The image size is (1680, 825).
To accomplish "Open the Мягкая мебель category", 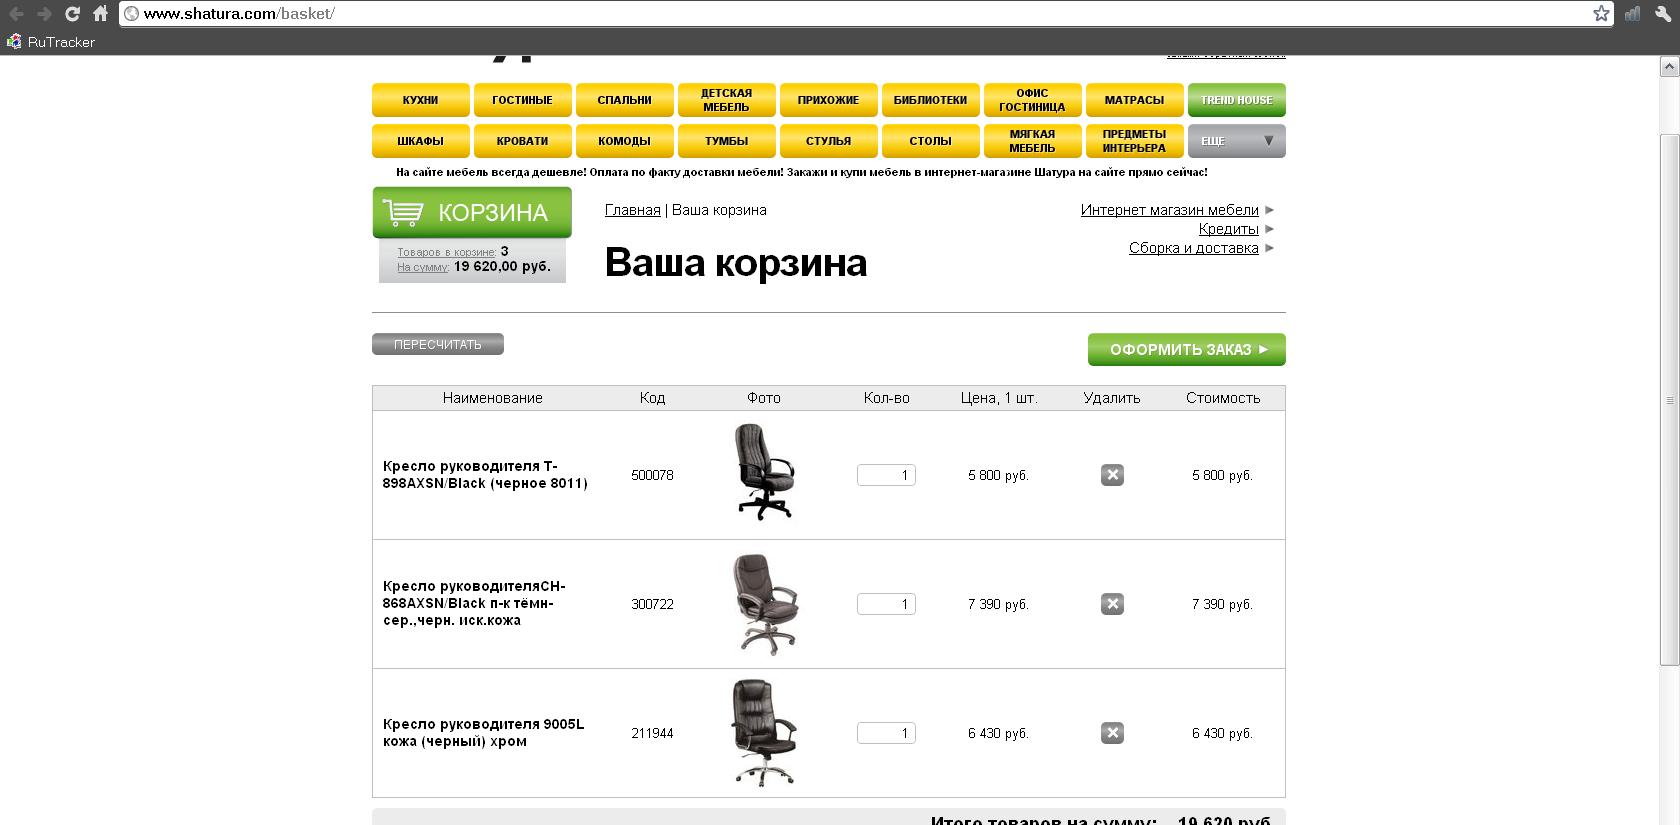I will pos(1033,141).
